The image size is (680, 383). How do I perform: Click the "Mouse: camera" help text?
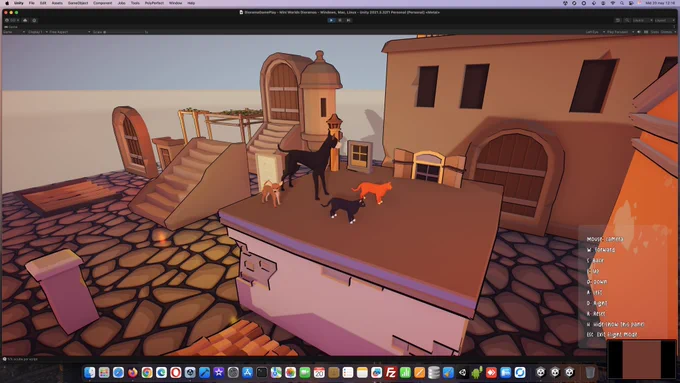(605, 239)
